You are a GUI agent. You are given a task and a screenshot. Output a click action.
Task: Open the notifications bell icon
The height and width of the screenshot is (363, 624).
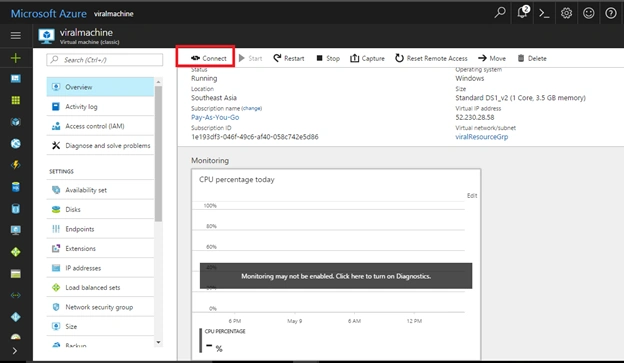pos(523,12)
